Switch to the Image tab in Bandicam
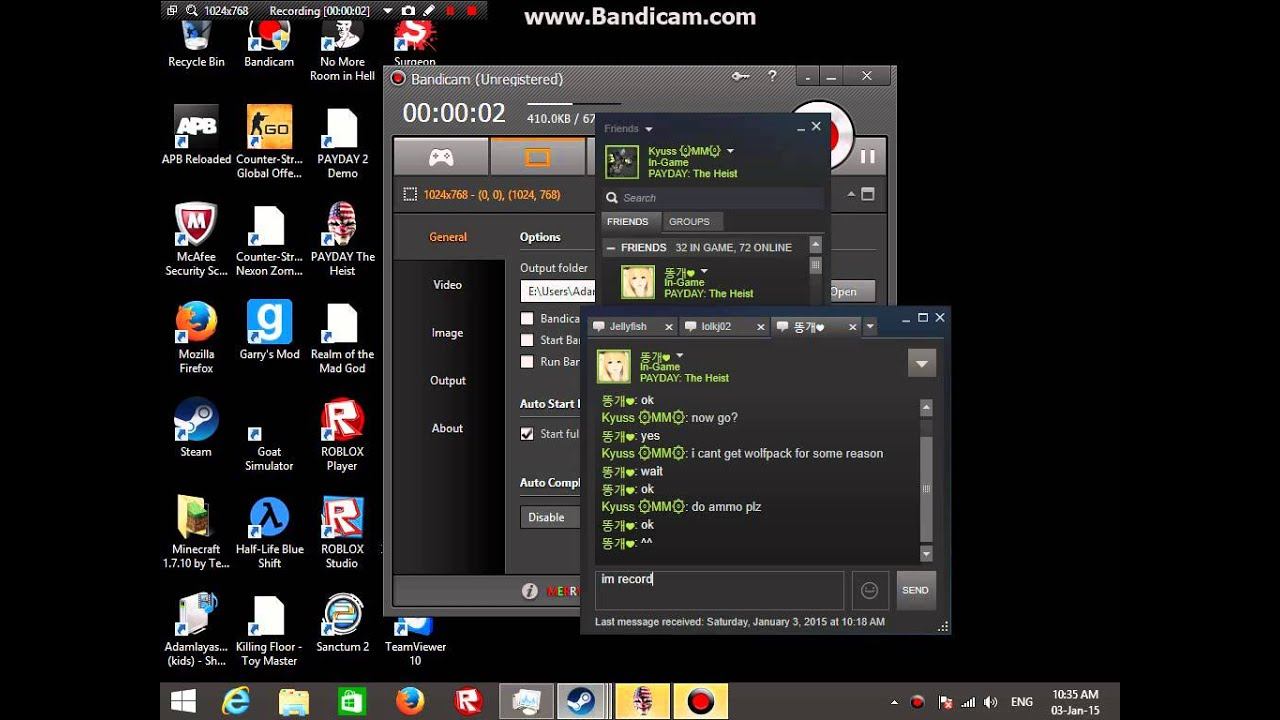The height and width of the screenshot is (720, 1280). pyautogui.click(x=448, y=333)
